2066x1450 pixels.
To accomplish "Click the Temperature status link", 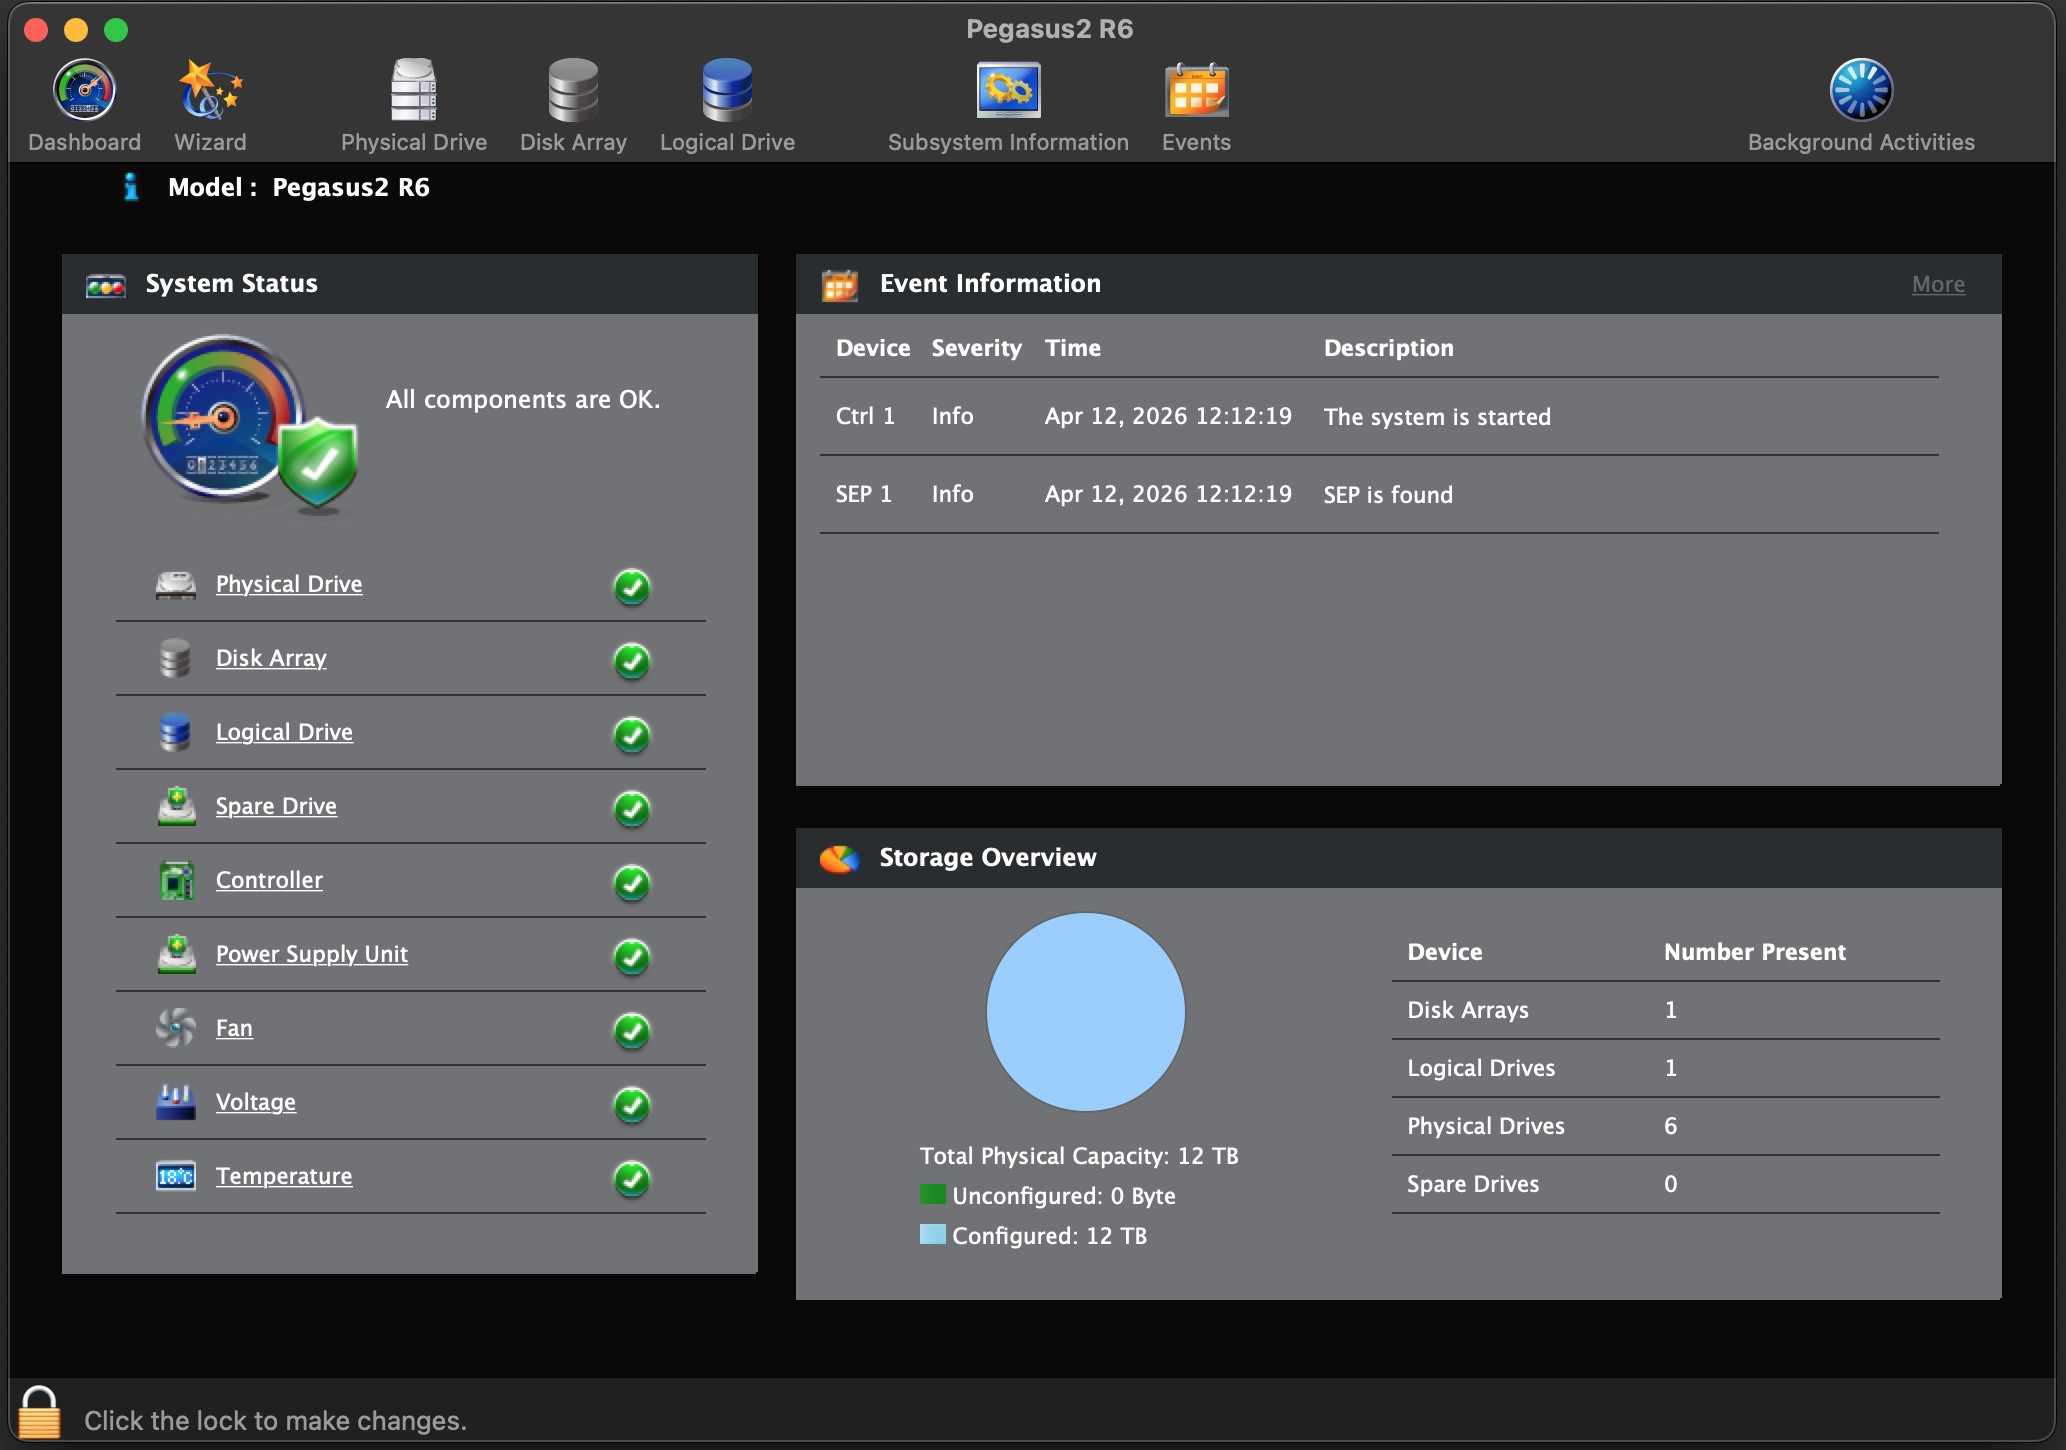I will (284, 1176).
